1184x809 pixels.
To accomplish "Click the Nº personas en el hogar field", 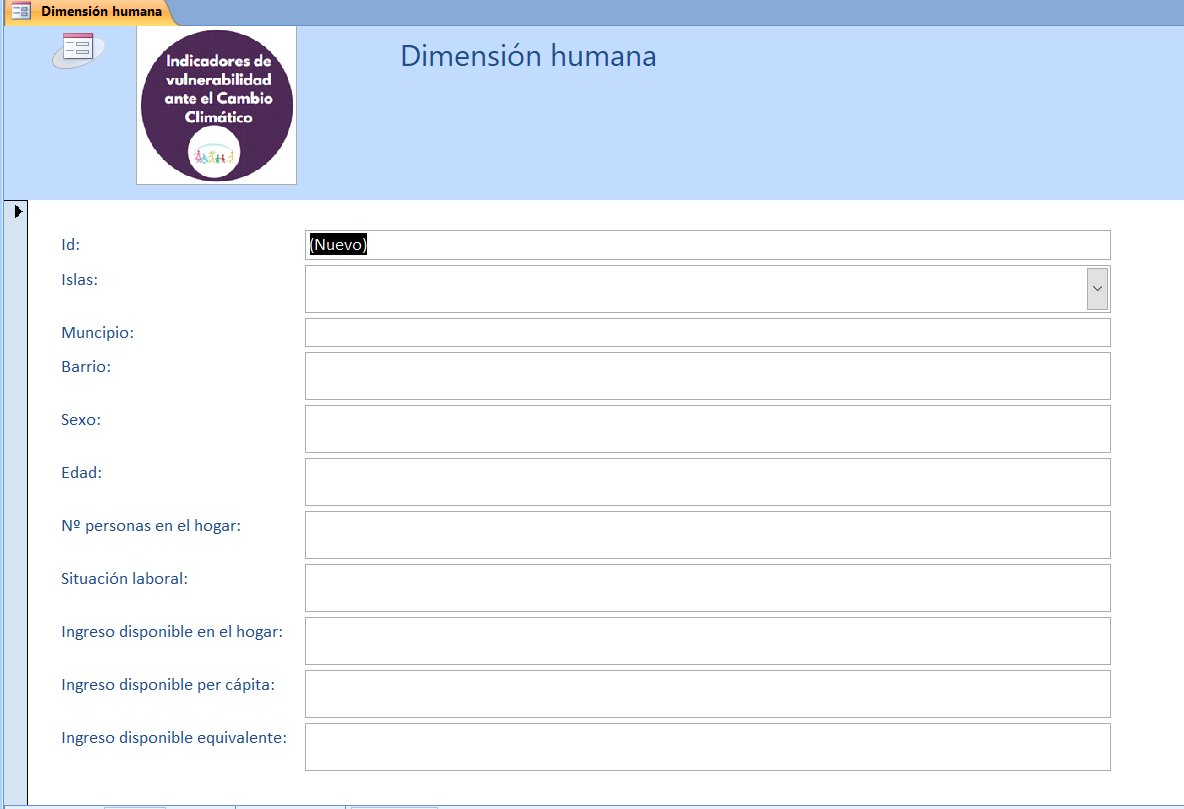I will pos(707,535).
